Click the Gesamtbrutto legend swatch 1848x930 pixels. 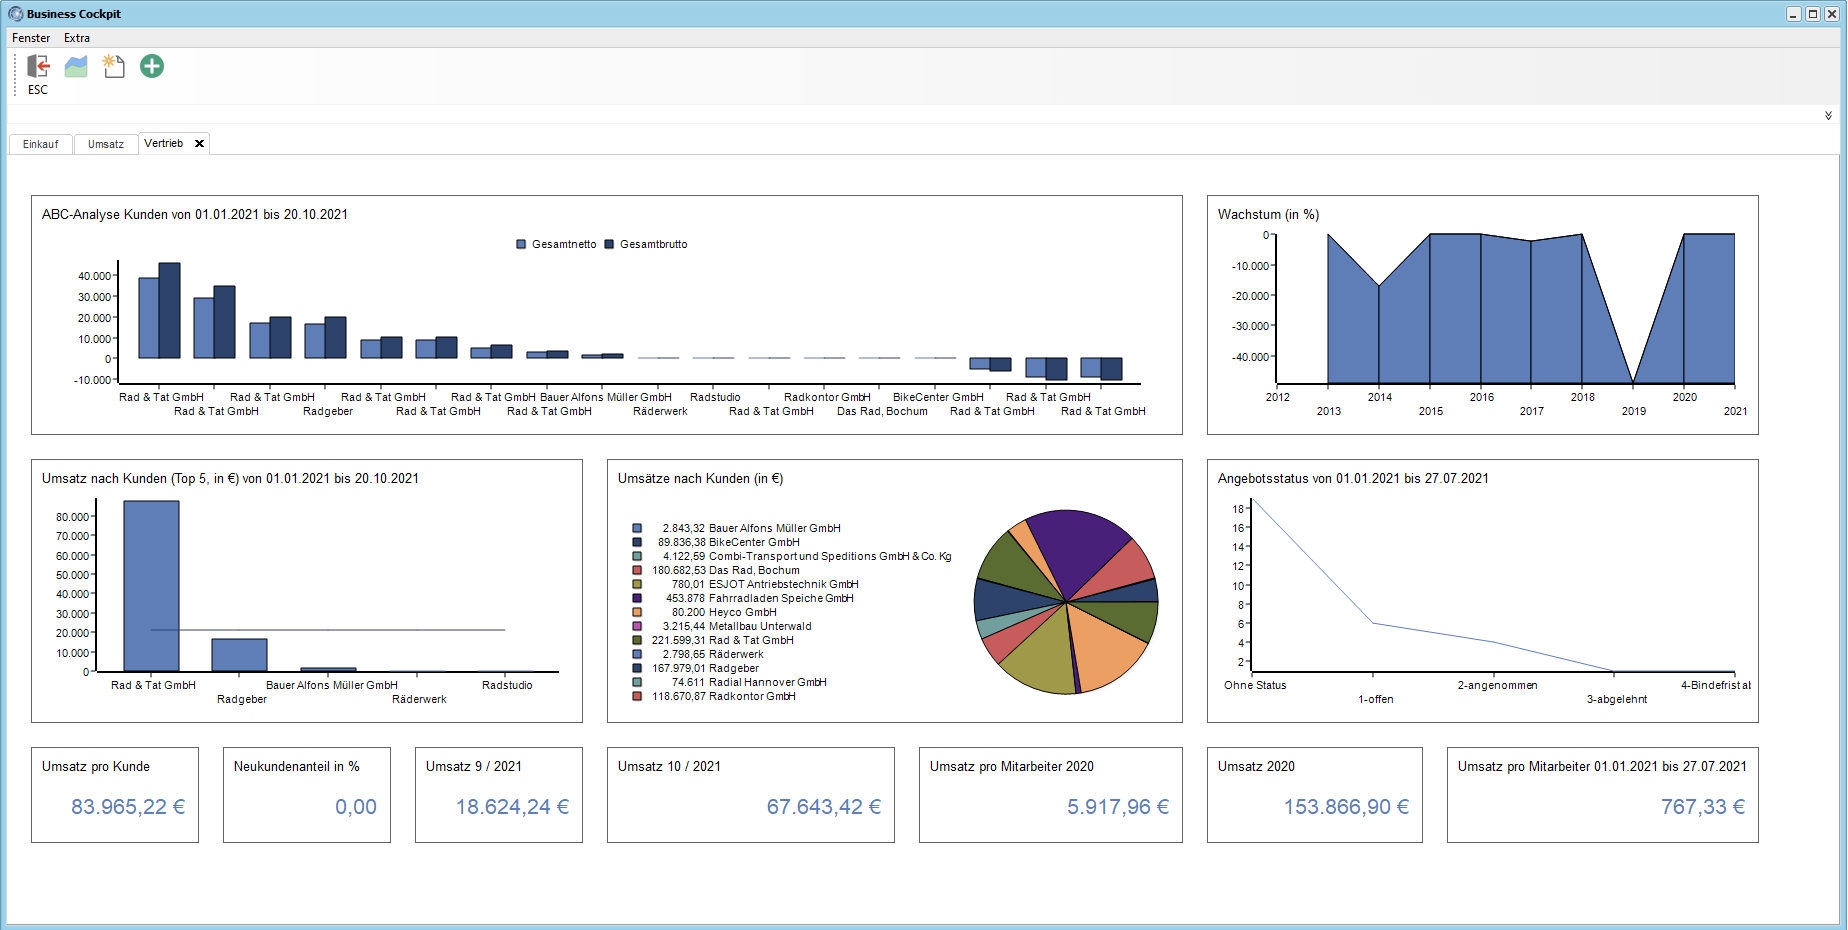pos(609,244)
